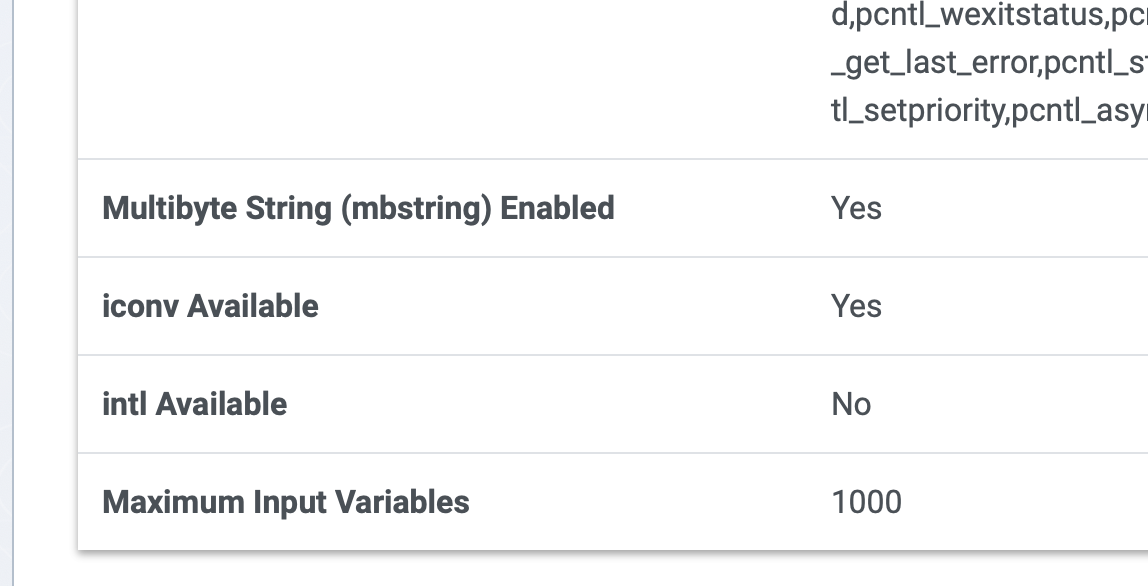
Task: Select the iconv Available label
Action: click(x=210, y=306)
